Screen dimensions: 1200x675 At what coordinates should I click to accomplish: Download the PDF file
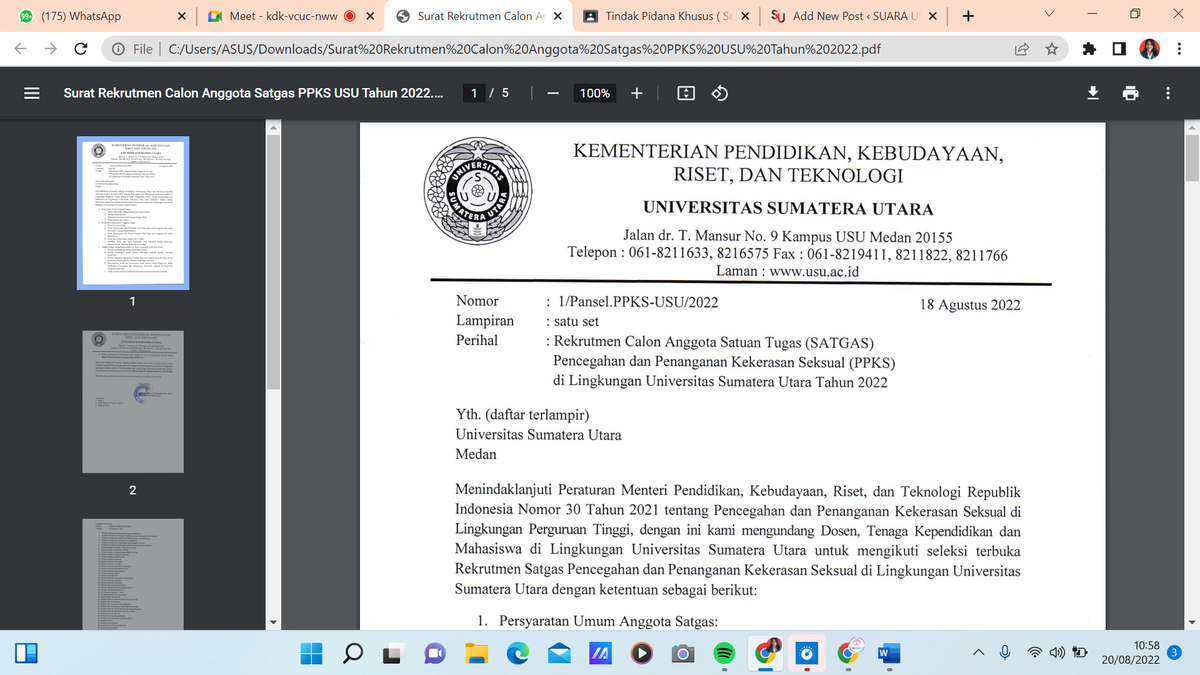click(1093, 93)
